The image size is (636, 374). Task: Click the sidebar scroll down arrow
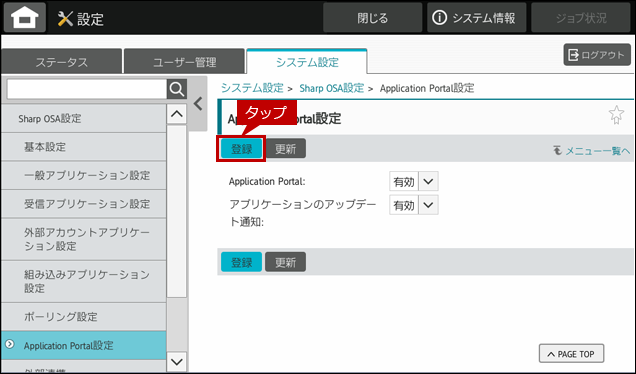point(177,361)
